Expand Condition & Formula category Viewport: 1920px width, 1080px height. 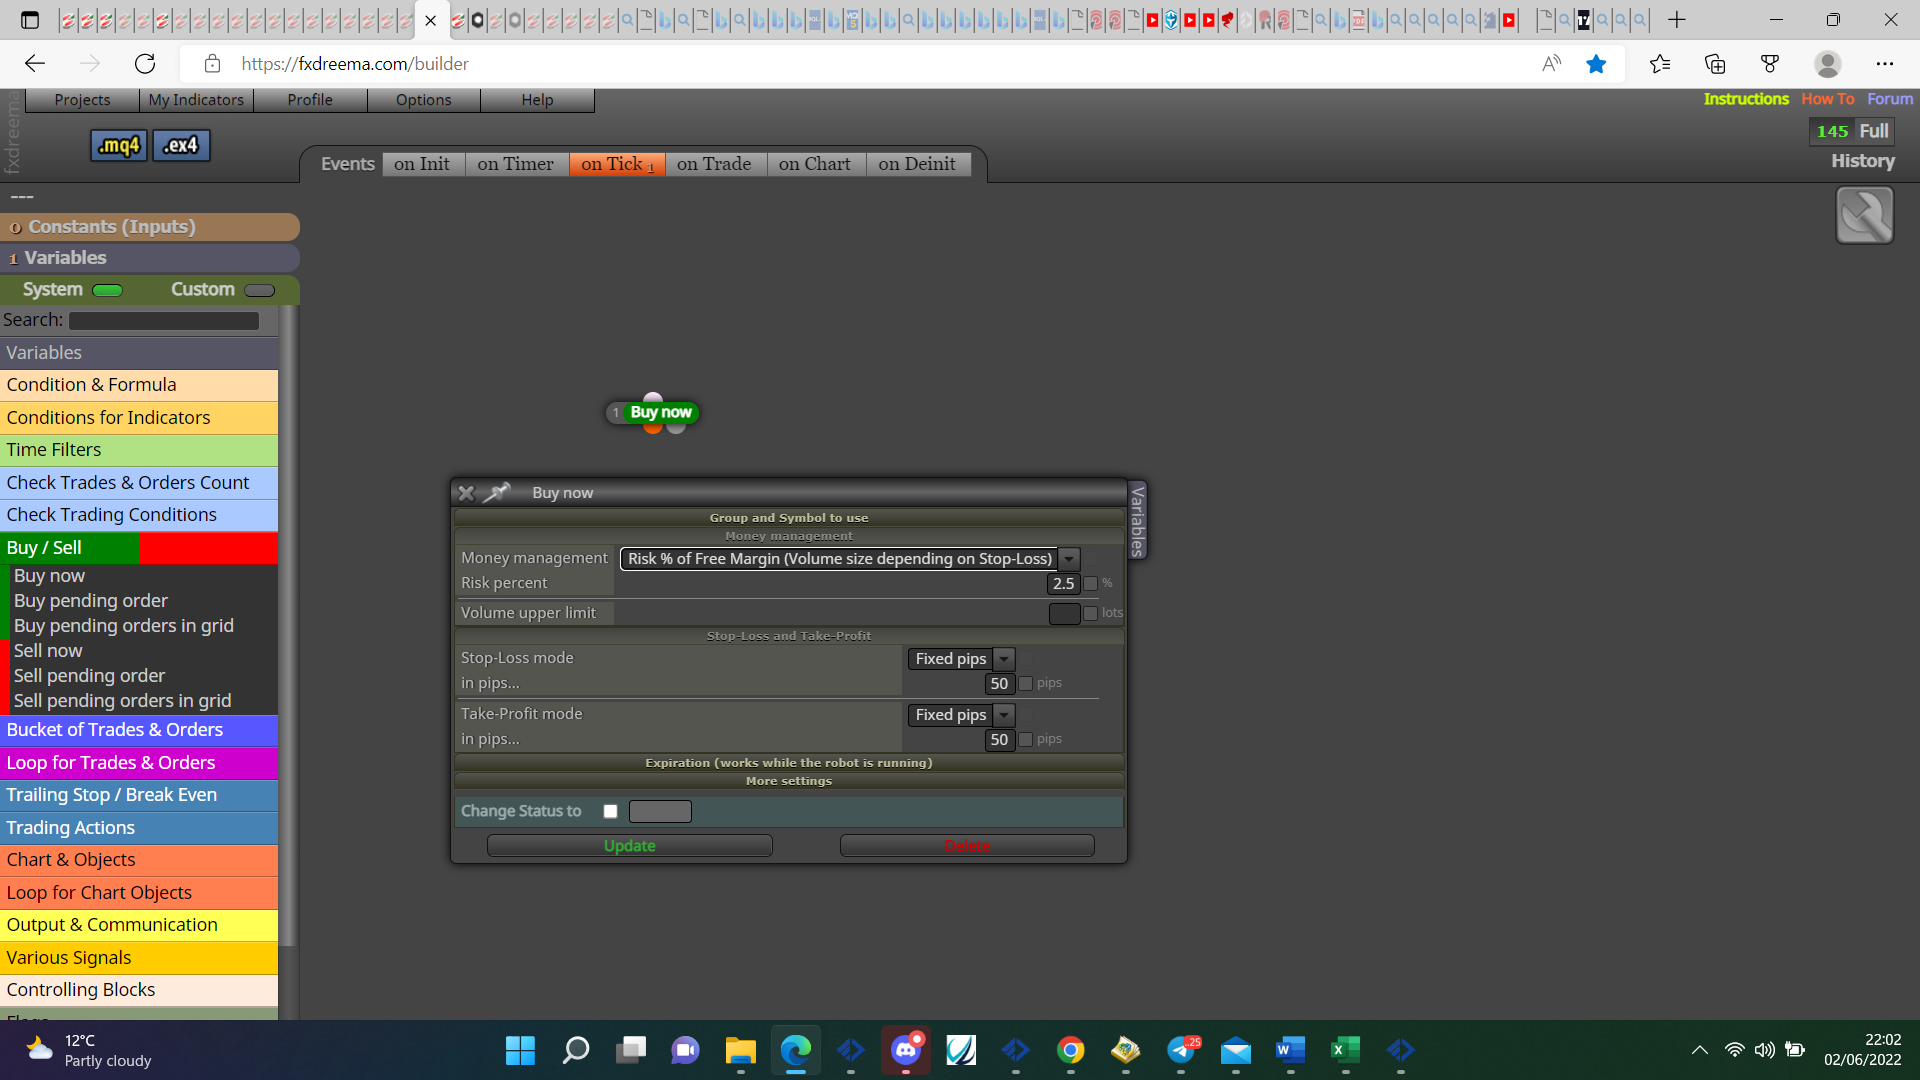click(139, 385)
